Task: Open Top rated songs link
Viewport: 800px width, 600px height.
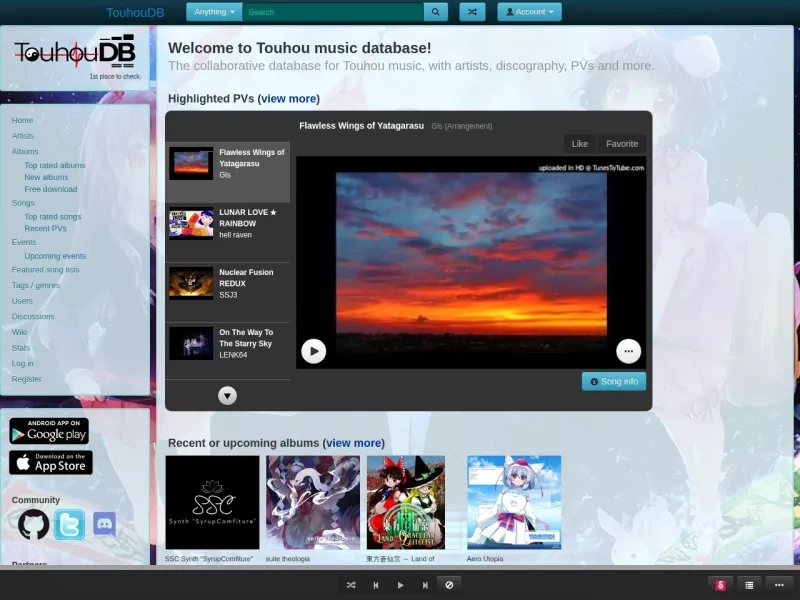Action: (53, 216)
